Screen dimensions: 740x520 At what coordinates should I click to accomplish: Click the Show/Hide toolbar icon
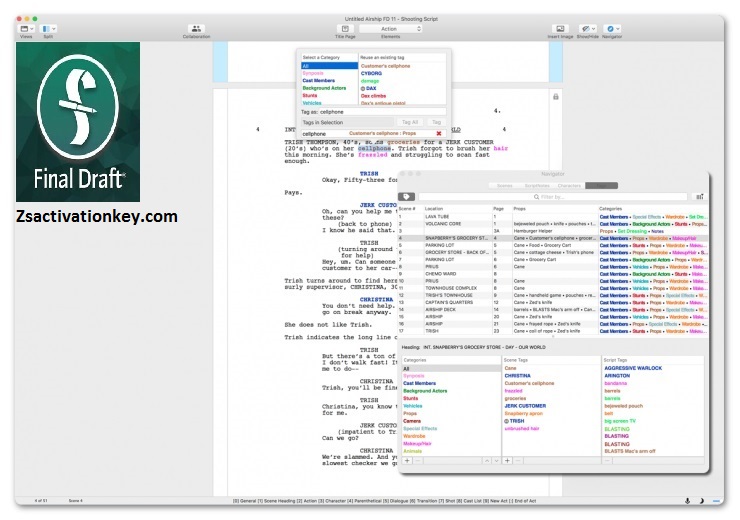pyautogui.click(x=585, y=29)
